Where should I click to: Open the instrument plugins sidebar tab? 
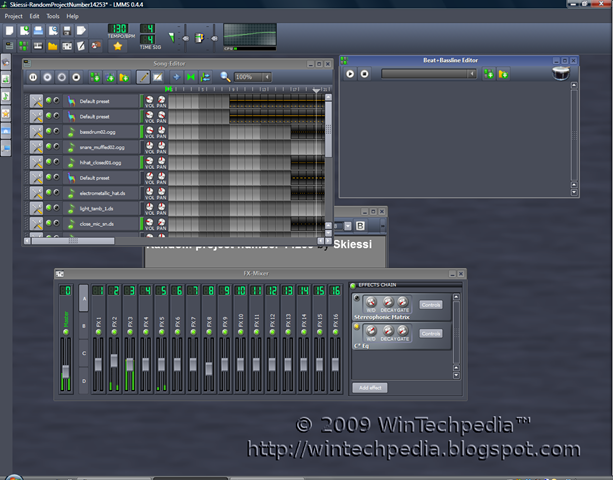coord(6,62)
